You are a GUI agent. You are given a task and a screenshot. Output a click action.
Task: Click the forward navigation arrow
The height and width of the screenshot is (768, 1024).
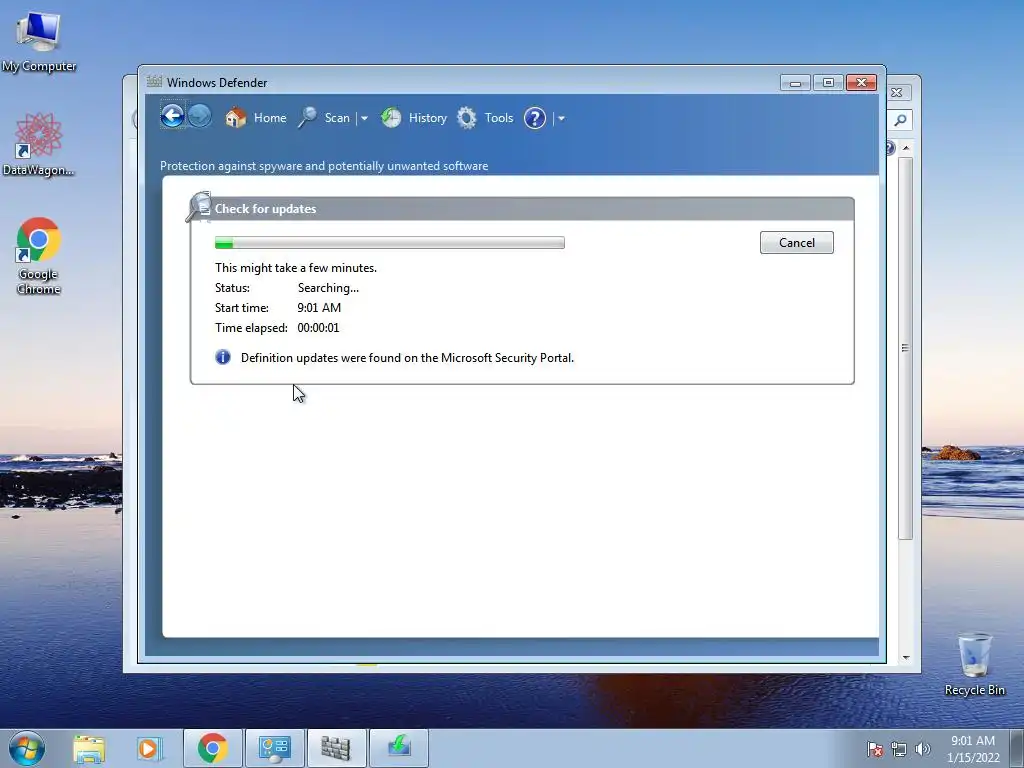[200, 117]
